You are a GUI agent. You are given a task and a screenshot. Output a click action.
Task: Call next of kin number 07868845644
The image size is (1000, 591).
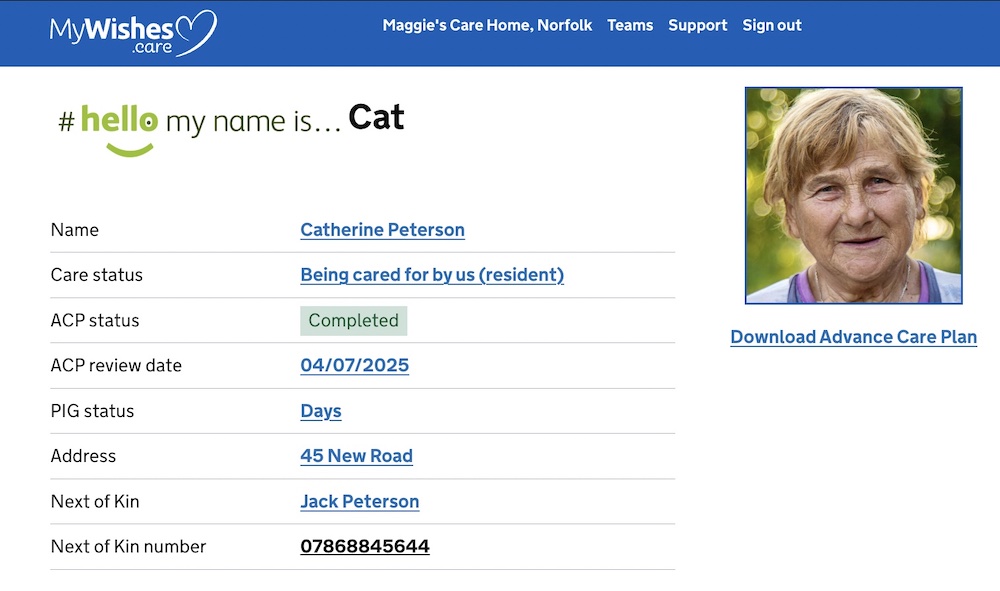tap(364, 547)
